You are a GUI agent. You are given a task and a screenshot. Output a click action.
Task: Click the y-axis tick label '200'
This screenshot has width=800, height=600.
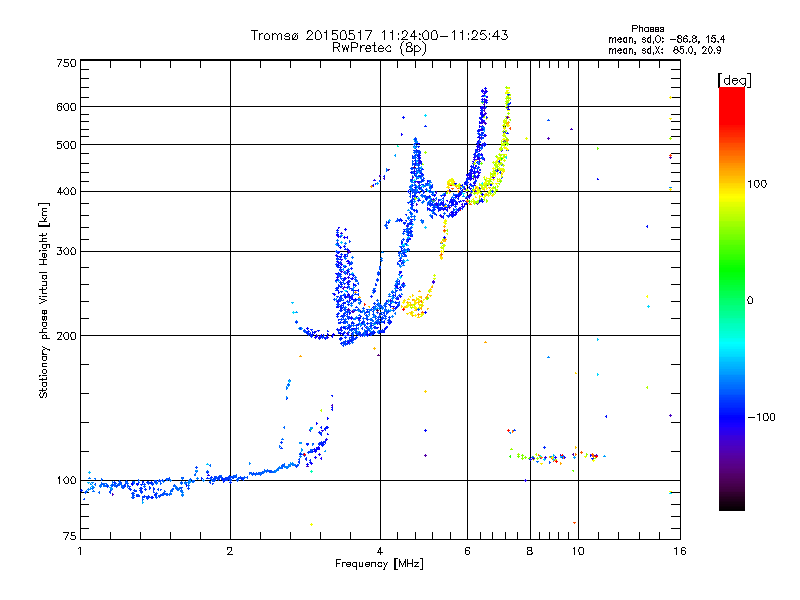(x=66, y=336)
